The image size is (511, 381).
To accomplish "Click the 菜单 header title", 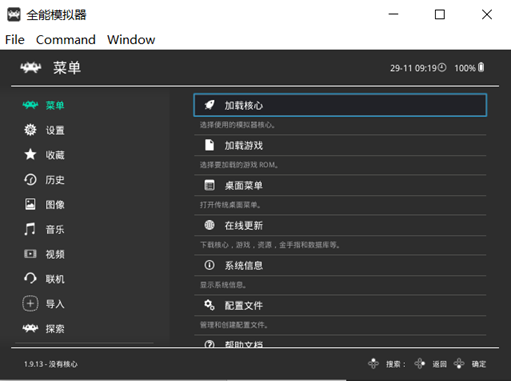I will pos(67,68).
